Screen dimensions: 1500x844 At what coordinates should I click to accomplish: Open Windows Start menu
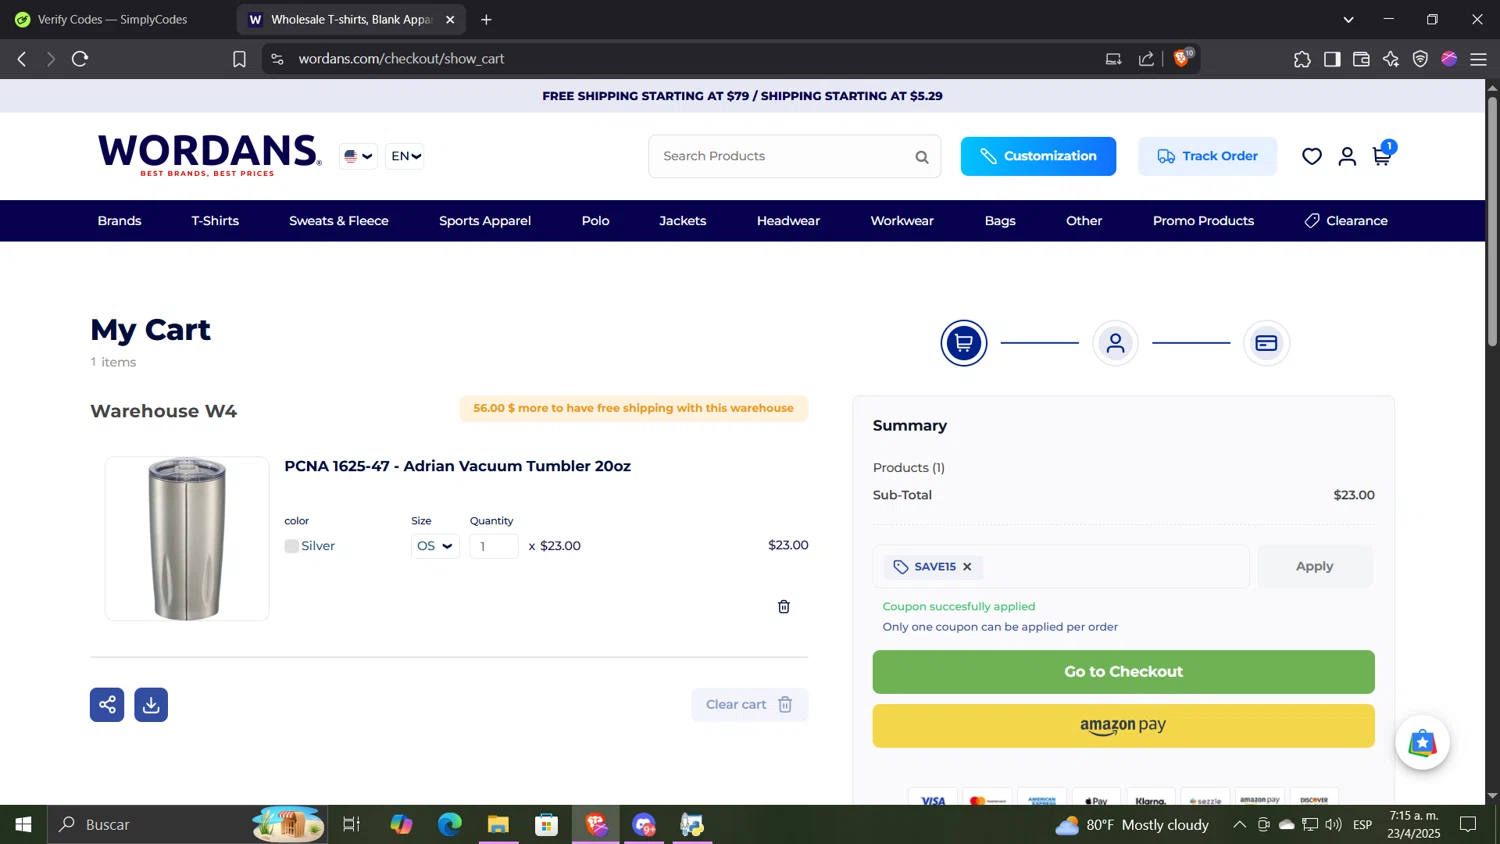coord(23,825)
